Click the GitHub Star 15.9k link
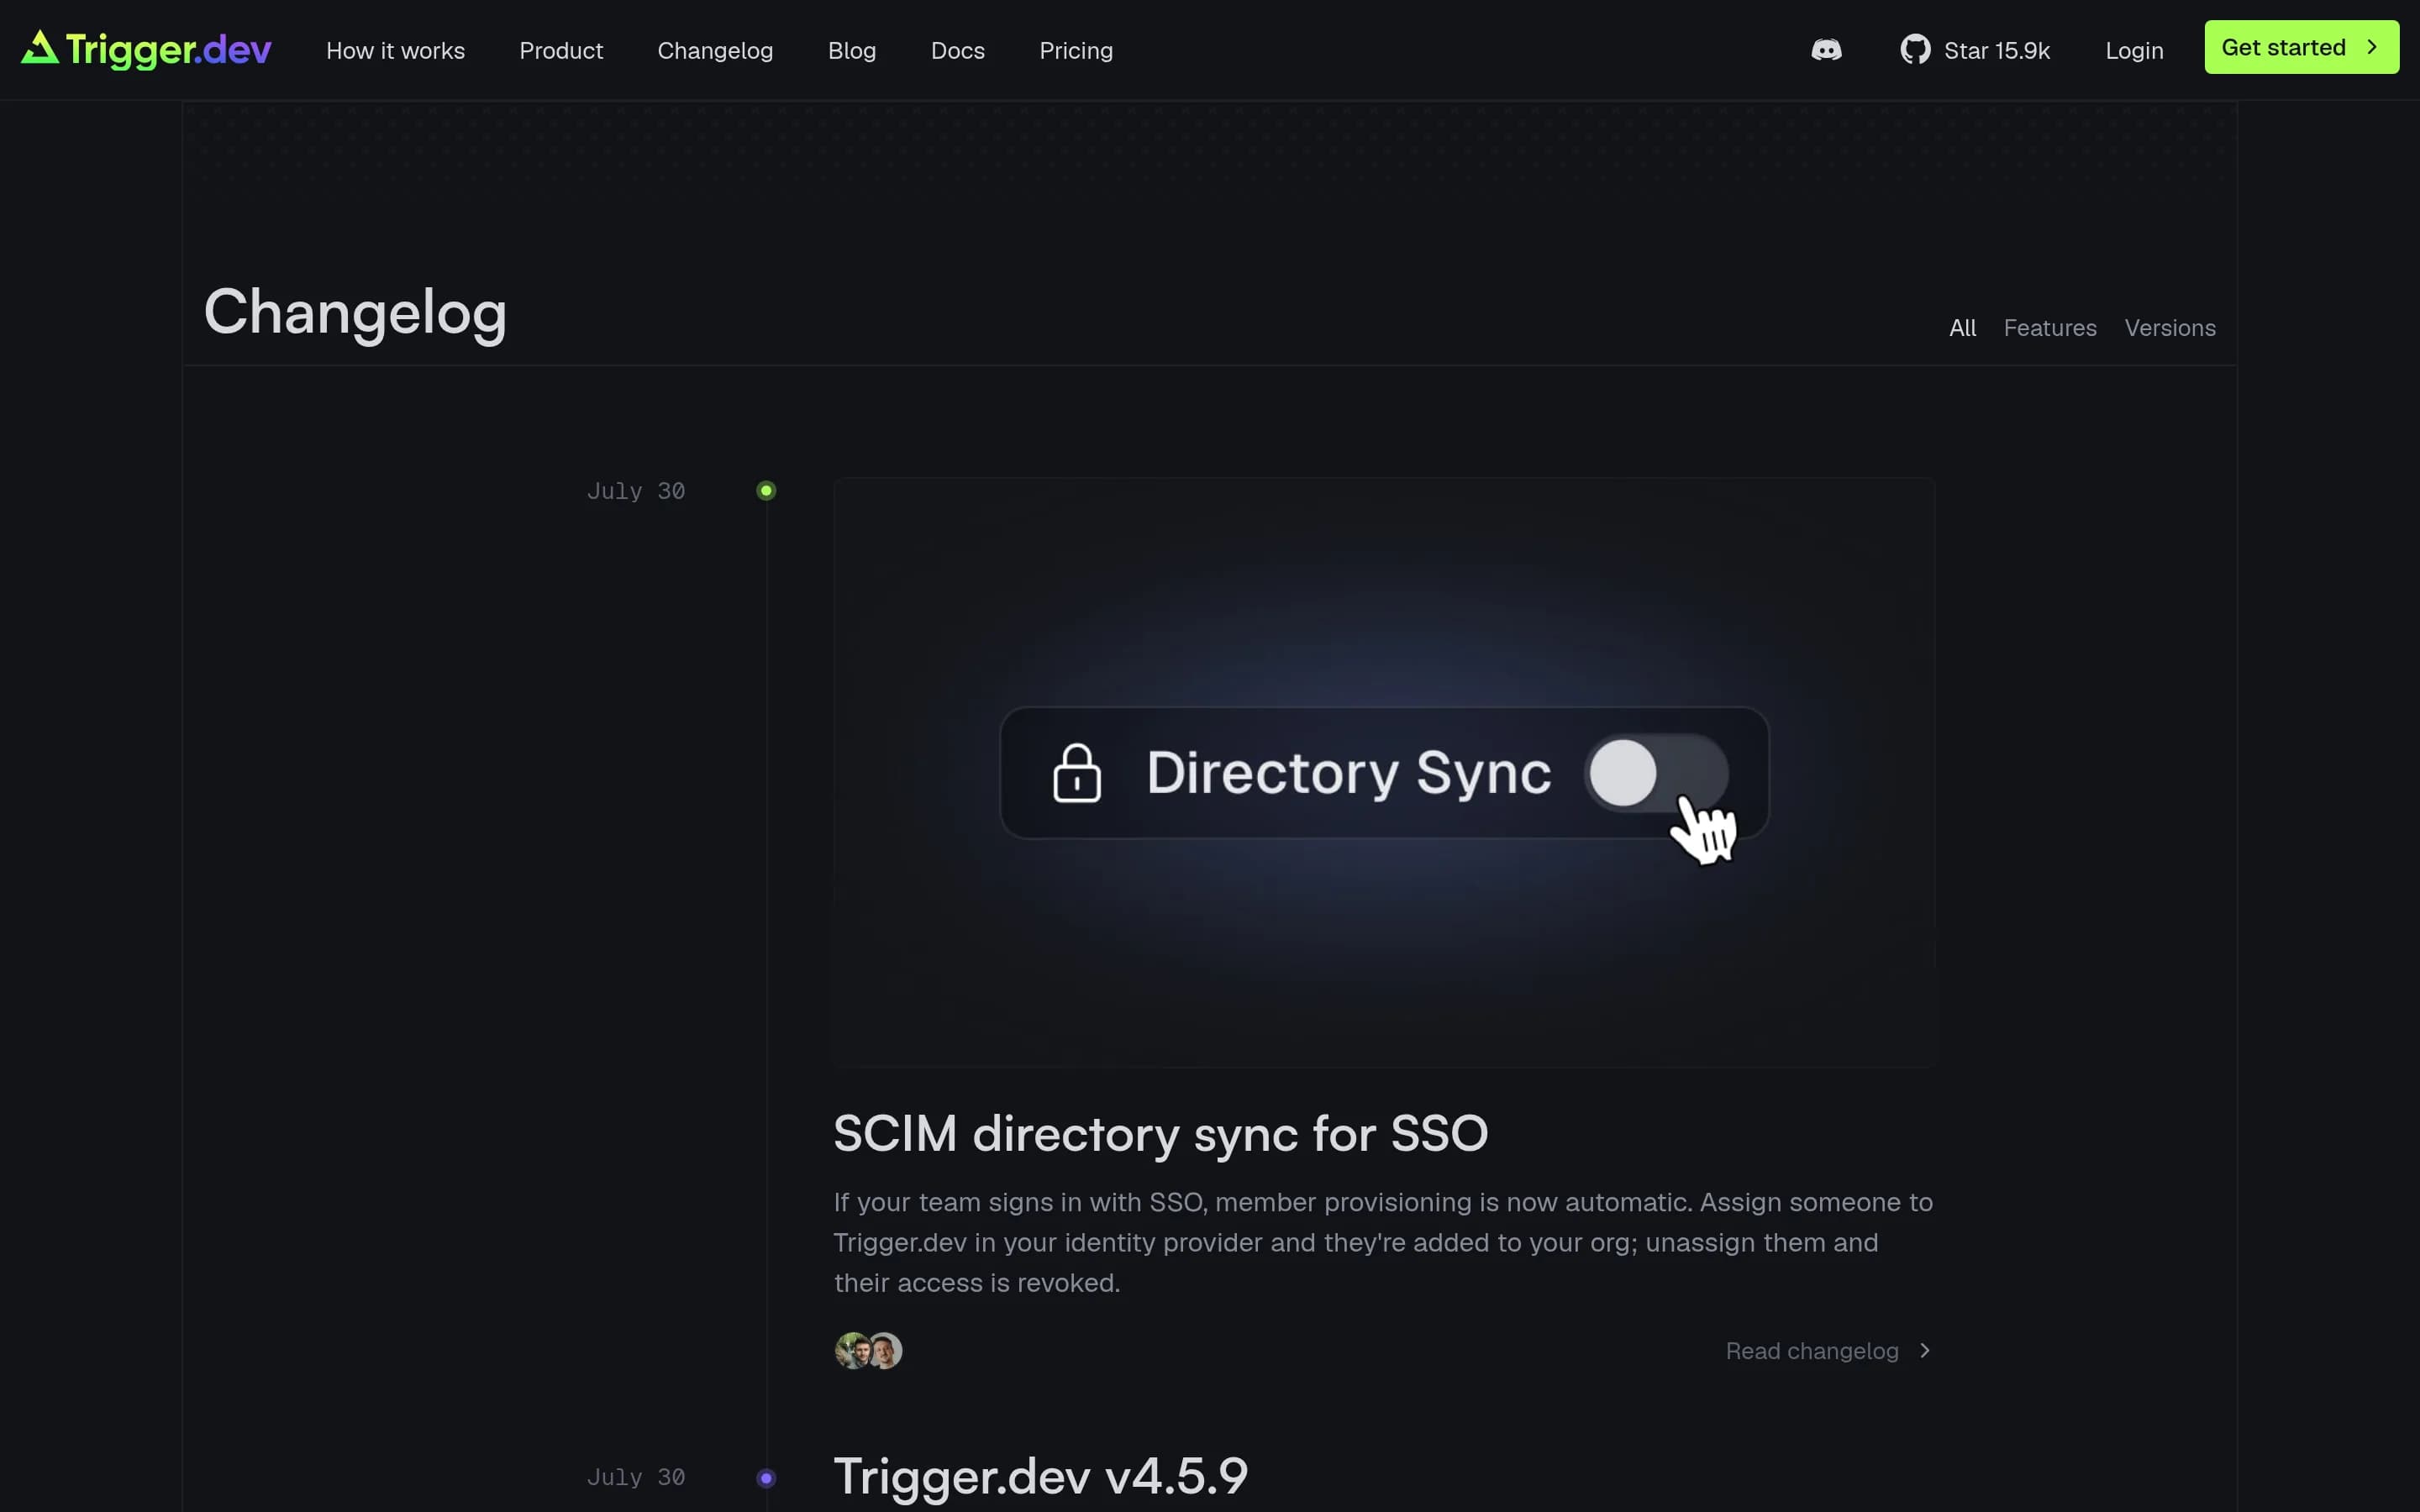Viewport: 2420px width, 1512px height. 1975,50
